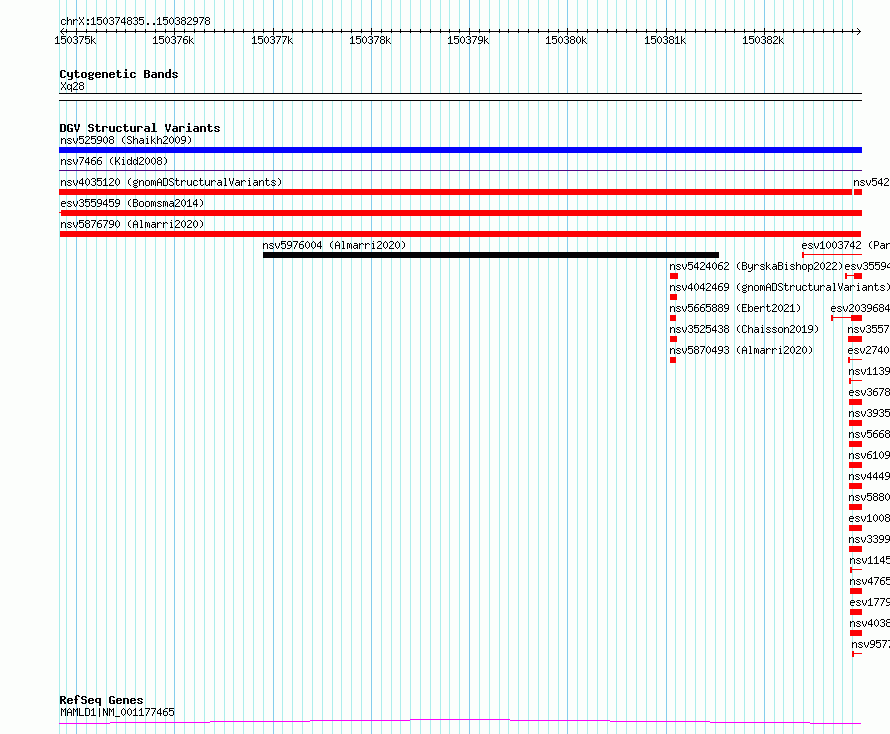Click the nsv6109 variant label
Image resolution: width=890 pixels, height=734 pixels.
pos(869,455)
